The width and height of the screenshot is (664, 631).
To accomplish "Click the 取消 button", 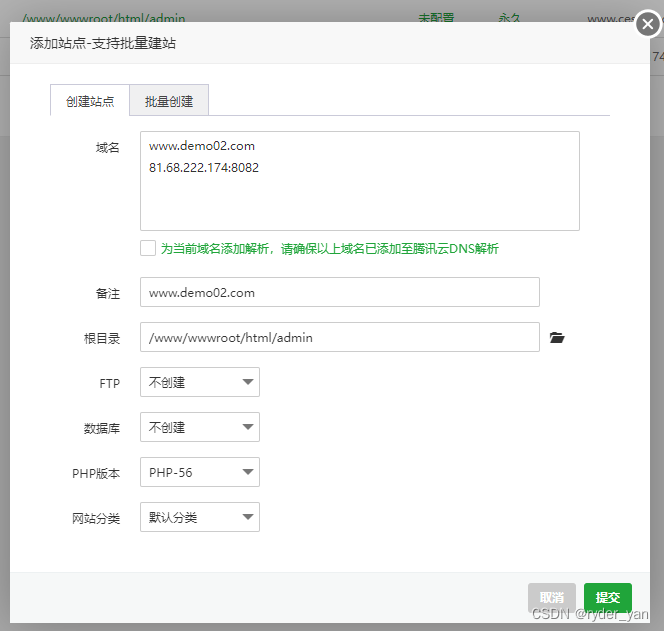I will [551, 598].
